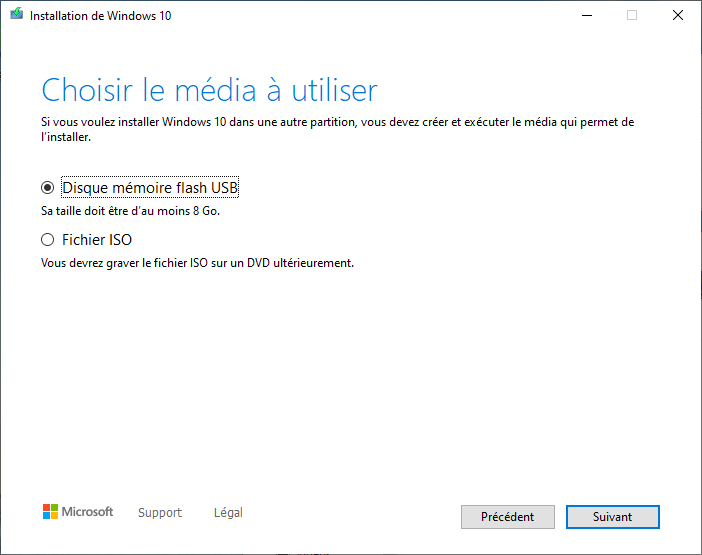Close the Windows 10 installation window

679,15
